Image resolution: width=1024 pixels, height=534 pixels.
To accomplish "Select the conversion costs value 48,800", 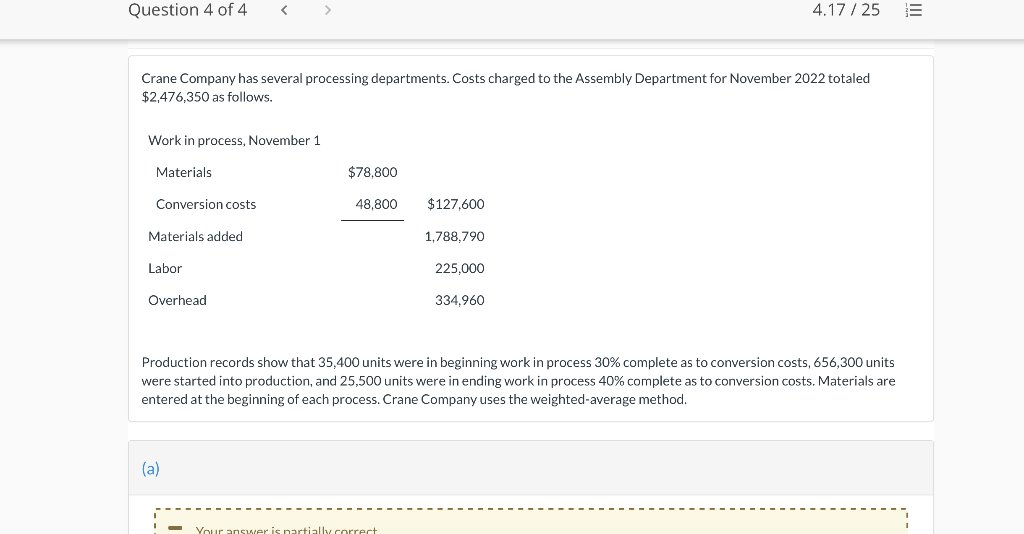I will 376,204.
